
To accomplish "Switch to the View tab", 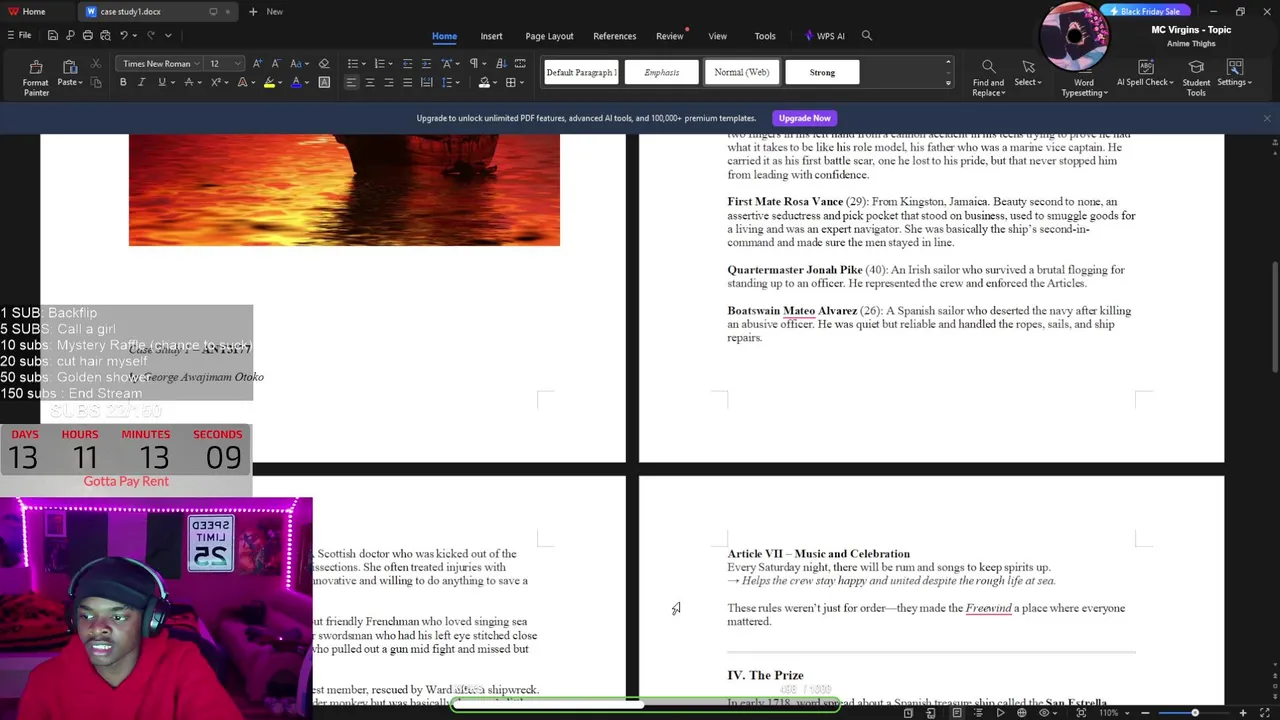I will (717, 36).
